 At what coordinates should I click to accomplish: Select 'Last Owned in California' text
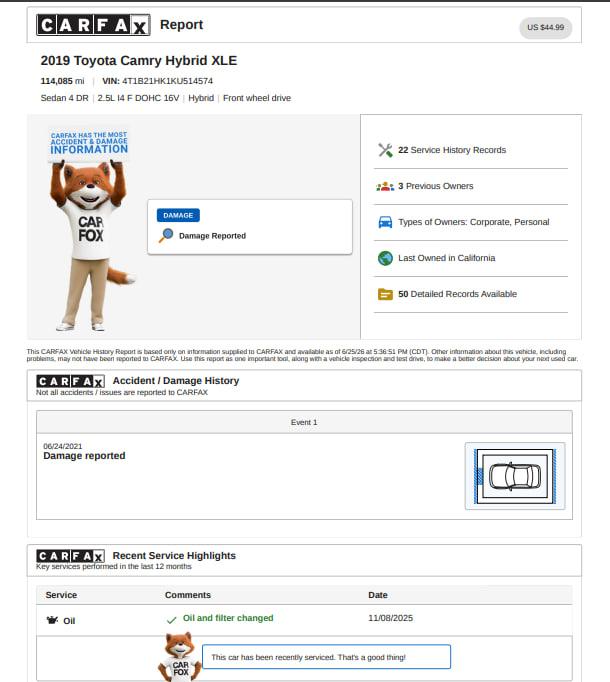coord(446,258)
